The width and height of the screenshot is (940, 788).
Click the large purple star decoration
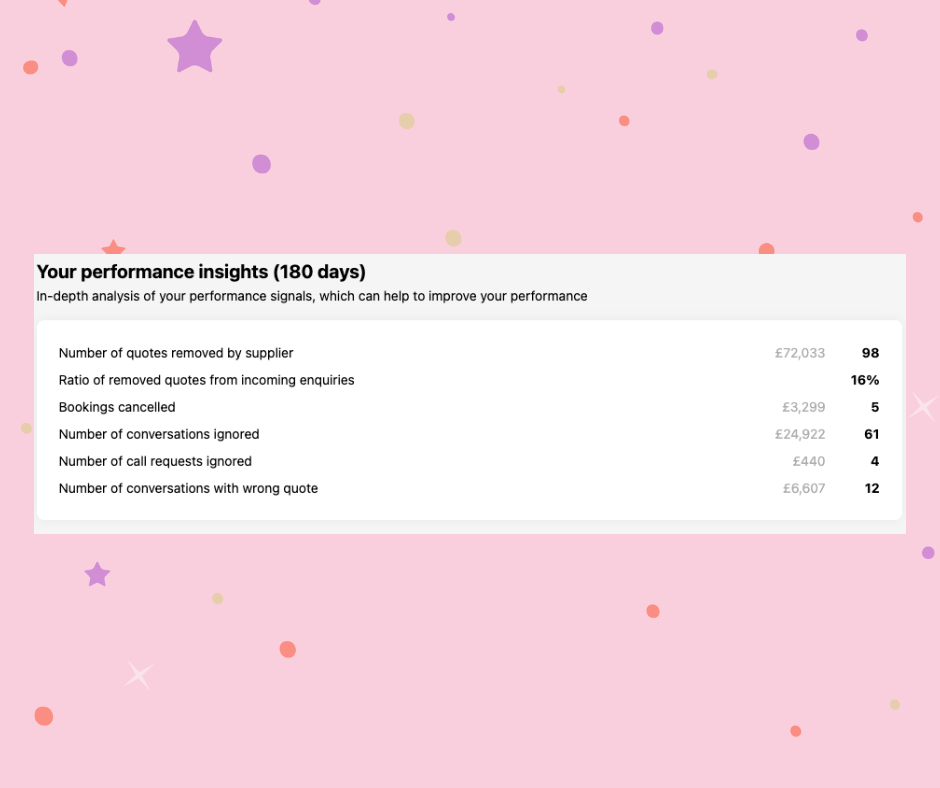[194, 47]
